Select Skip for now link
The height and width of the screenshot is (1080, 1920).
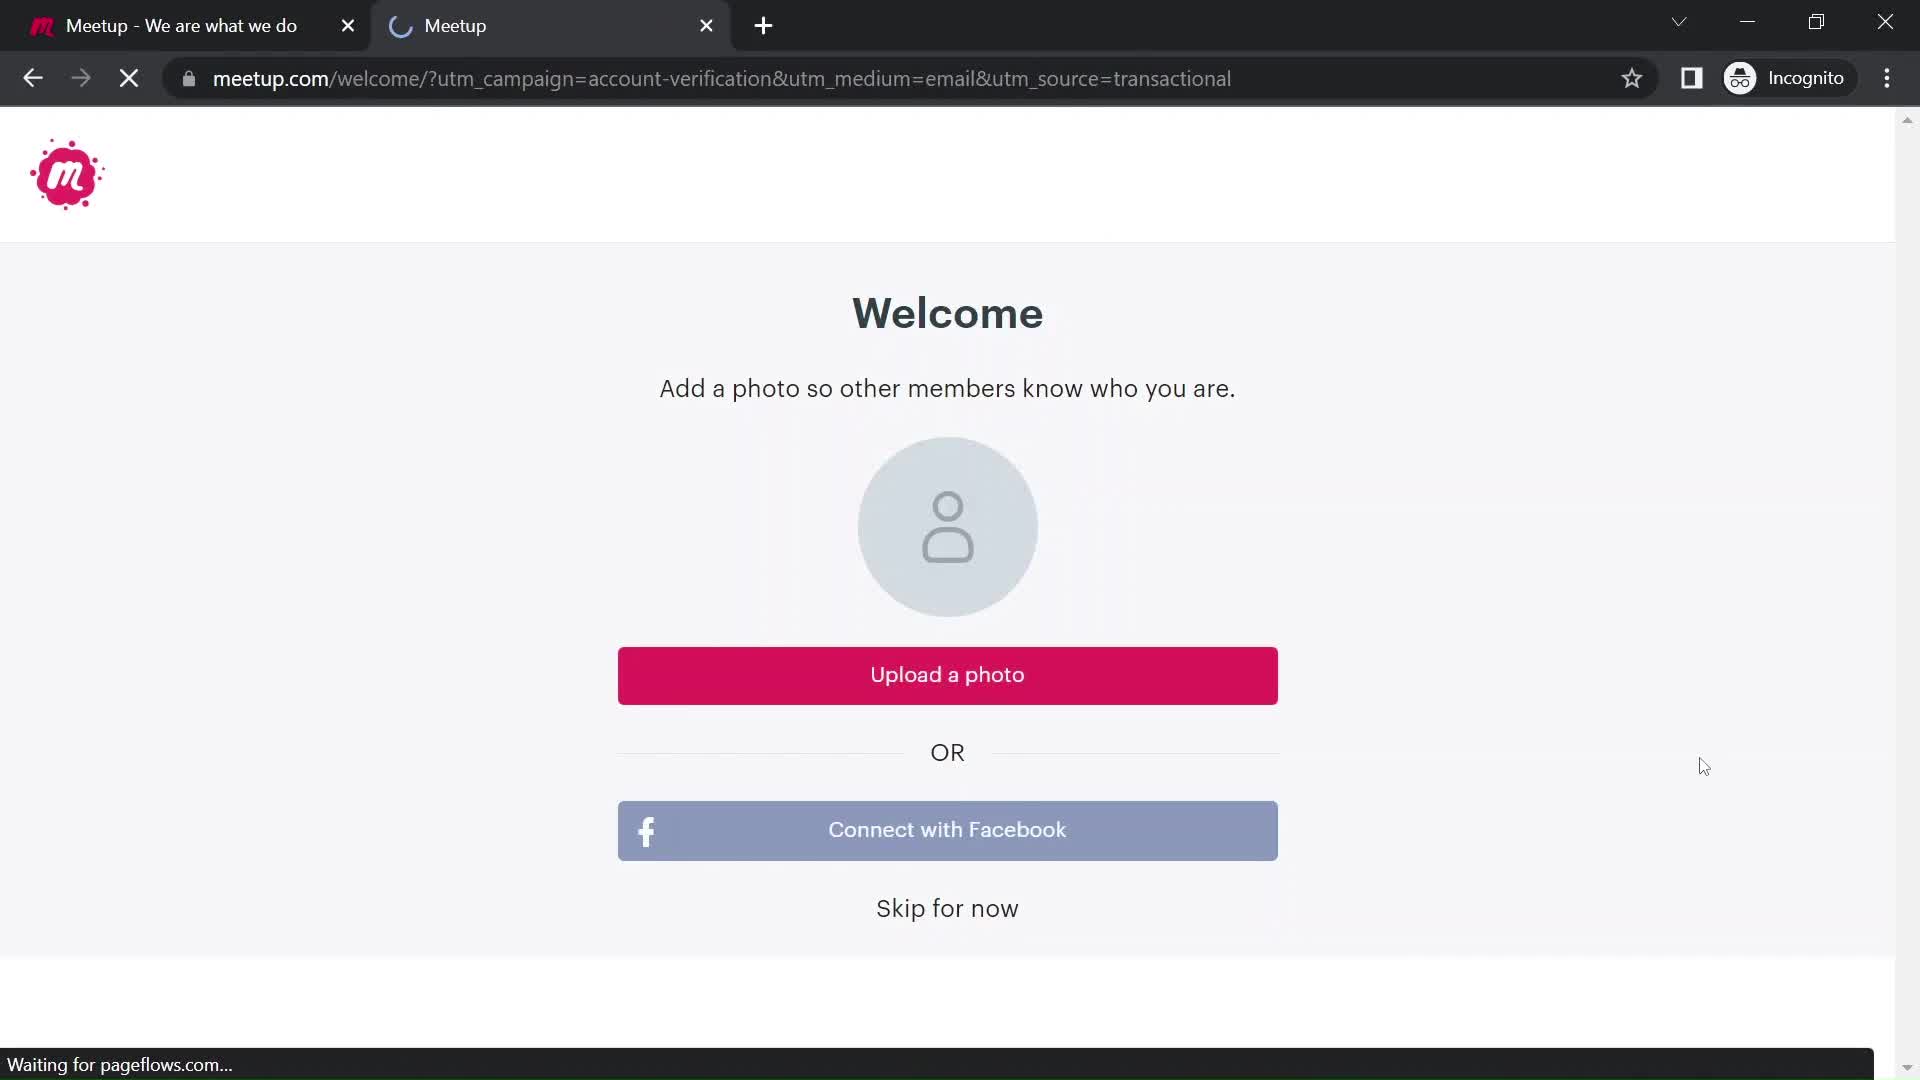point(947,909)
